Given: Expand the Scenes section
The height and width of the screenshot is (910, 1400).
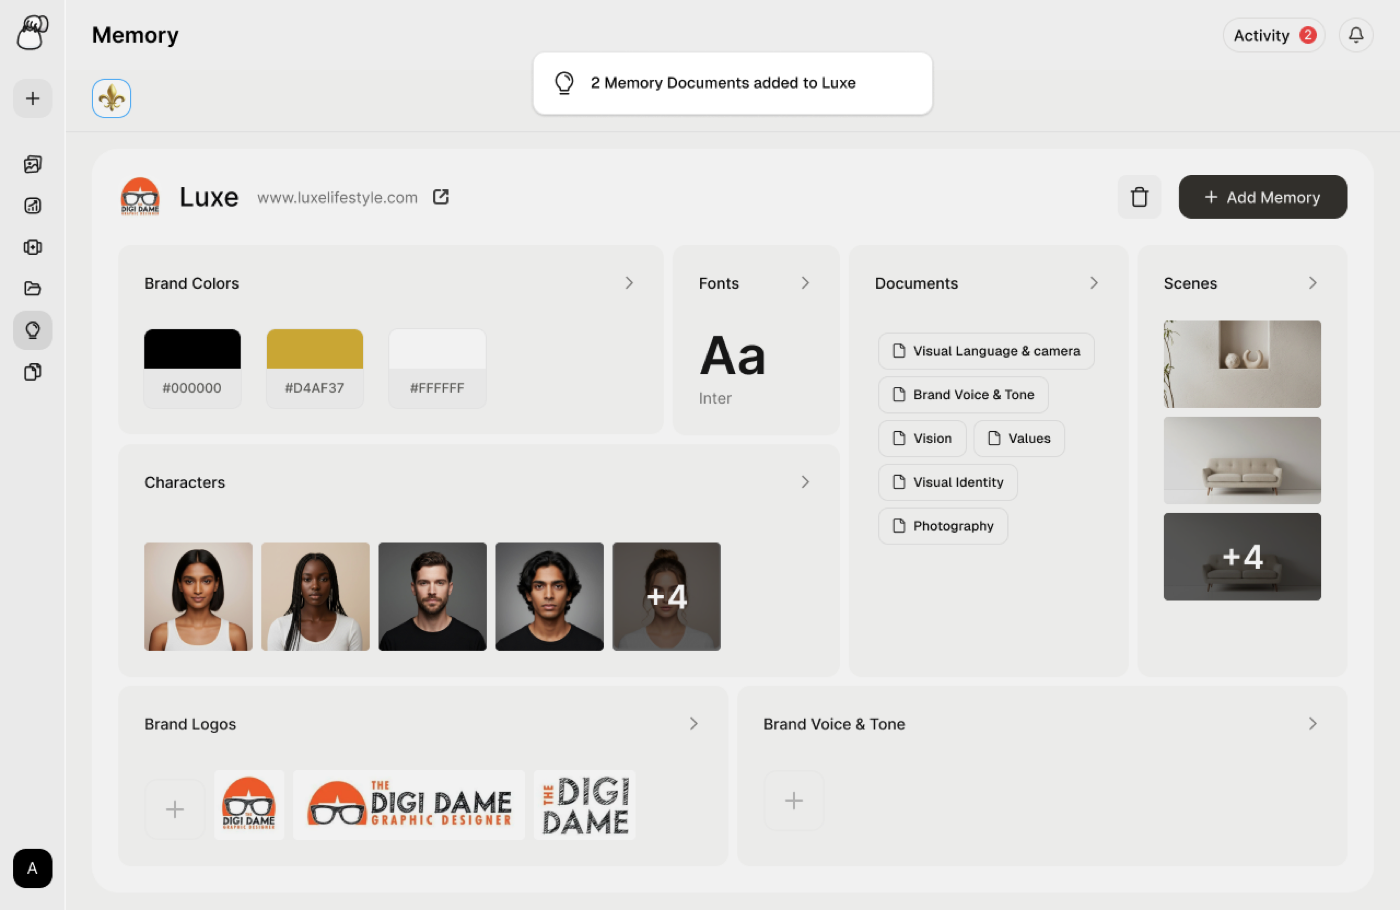Looking at the screenshot, I should click(1313, 283).
